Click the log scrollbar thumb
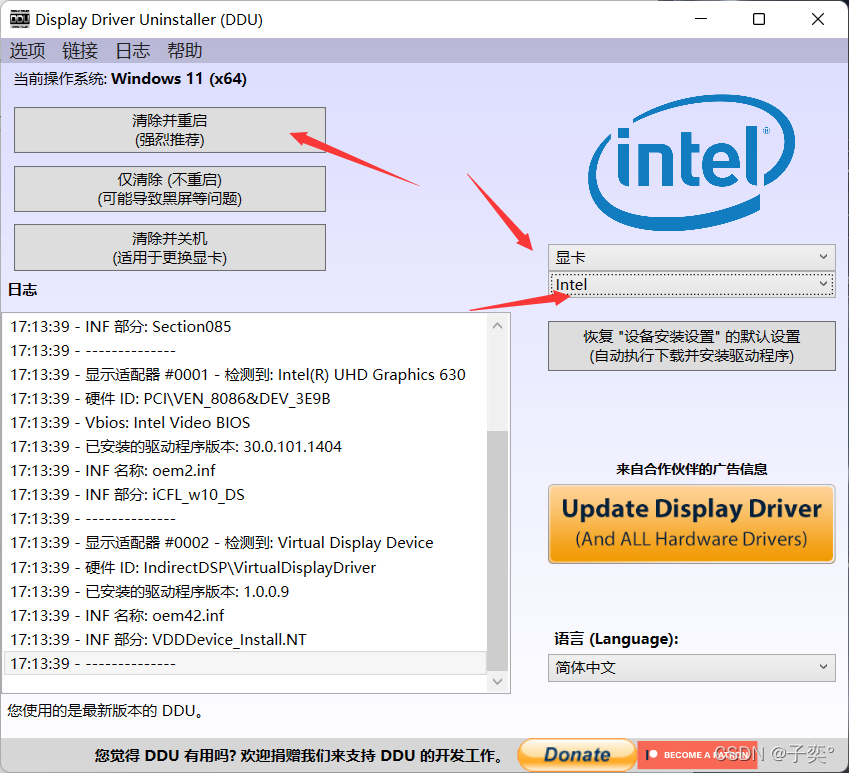 [498, 551]
